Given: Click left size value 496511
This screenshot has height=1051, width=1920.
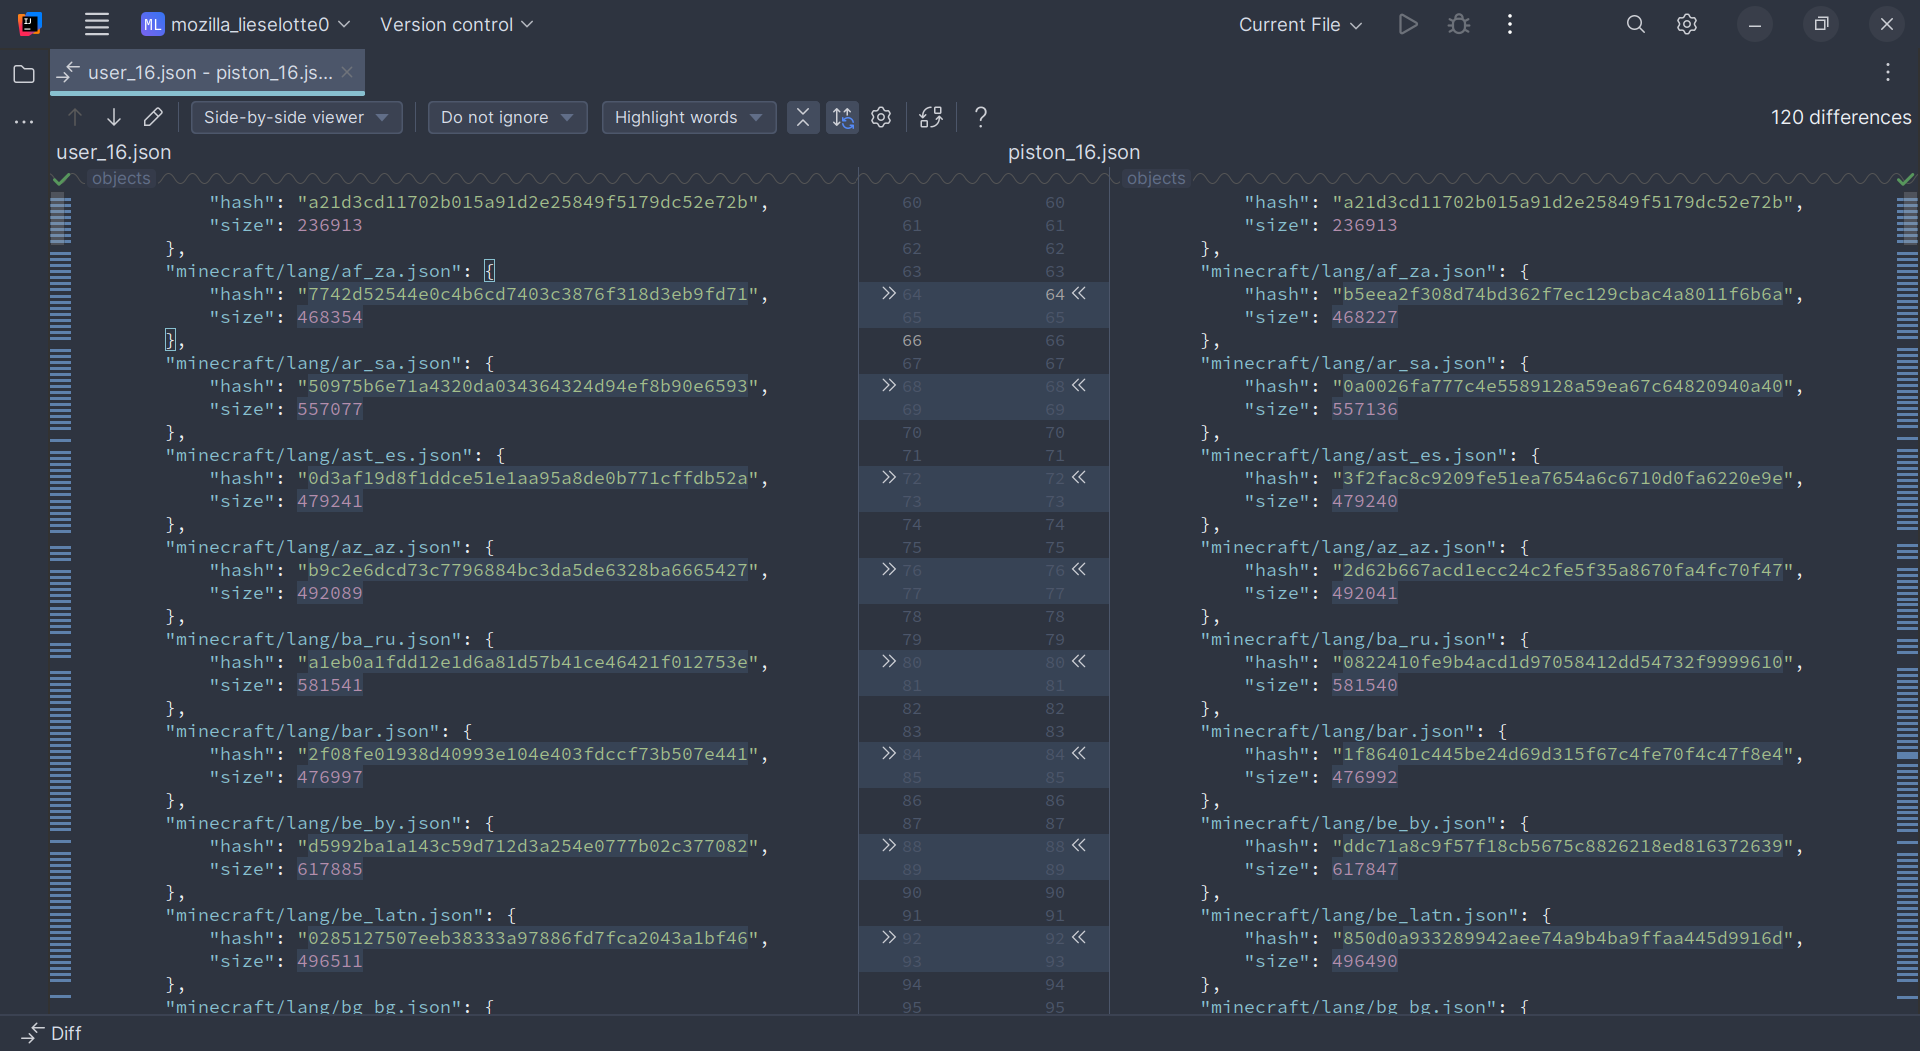Looking at the screenshot, I should point(330,961).
